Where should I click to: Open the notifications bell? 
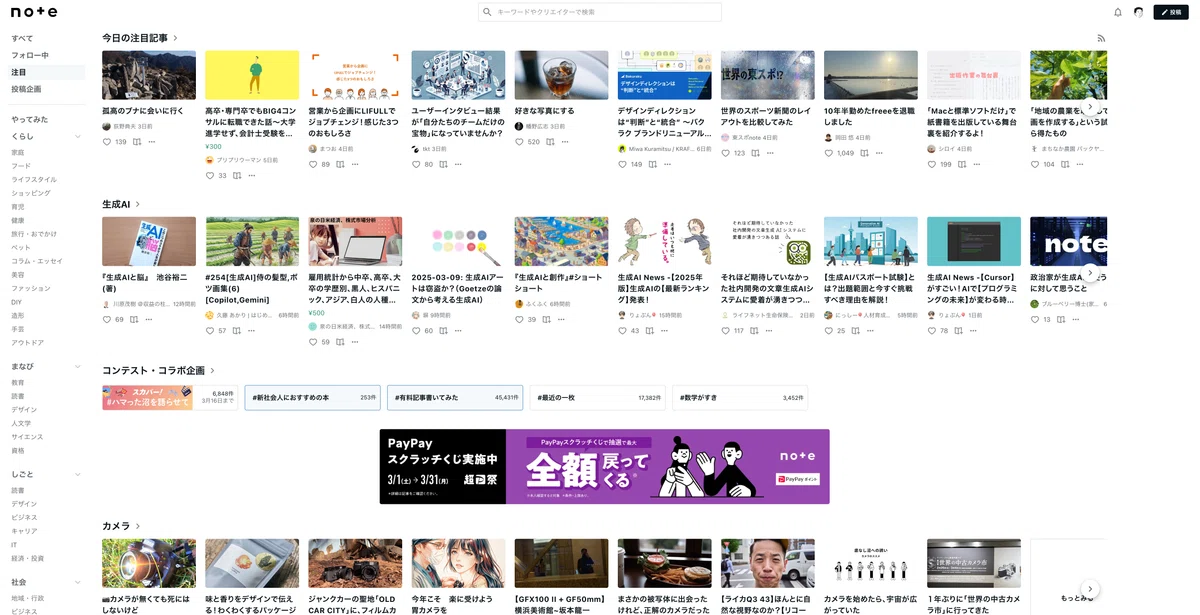coord(1118,12)
